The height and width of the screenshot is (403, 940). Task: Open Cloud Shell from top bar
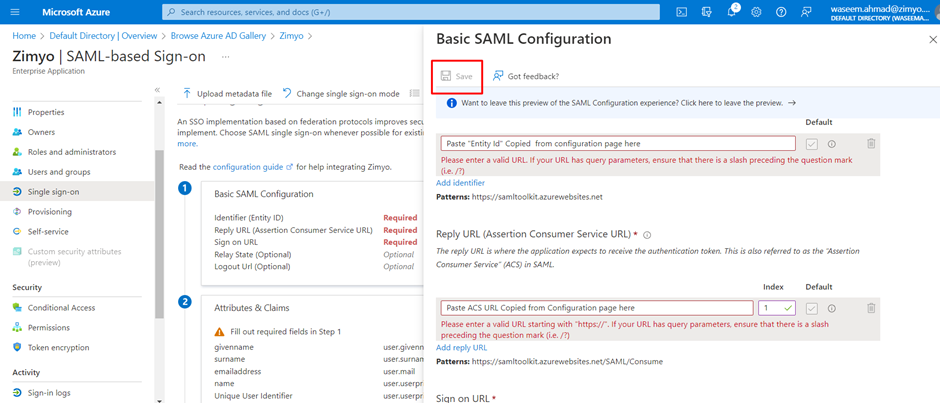click(682, 12)
